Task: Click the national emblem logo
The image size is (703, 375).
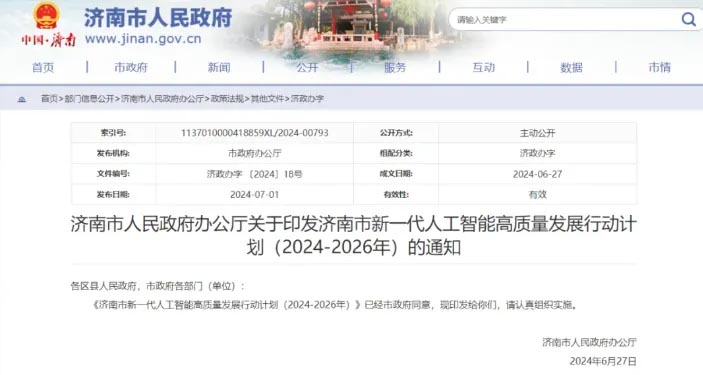Action: coord(47,16)
